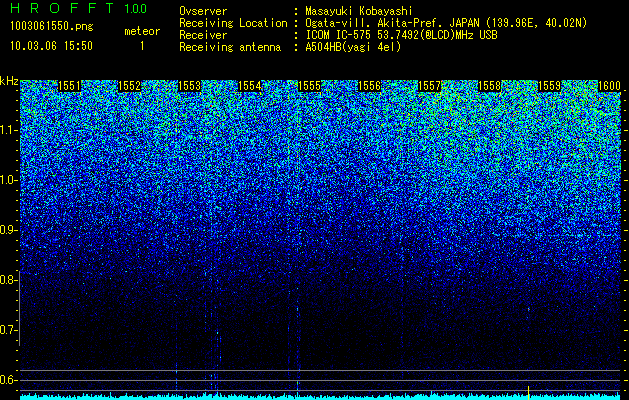Click the Receiver field label
Screen dimensions: 629x400
click(x=203, y=35)
